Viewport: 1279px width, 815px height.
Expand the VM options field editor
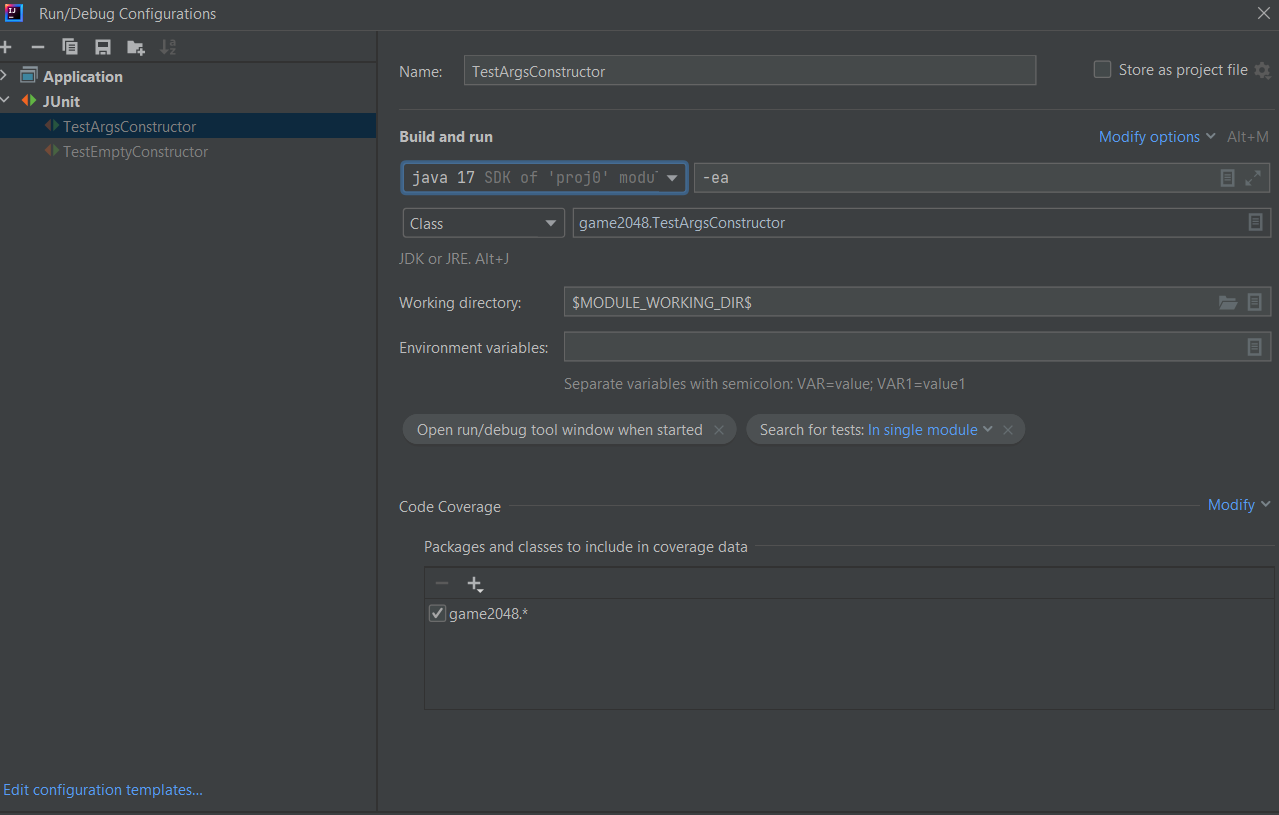[1253, 178]
